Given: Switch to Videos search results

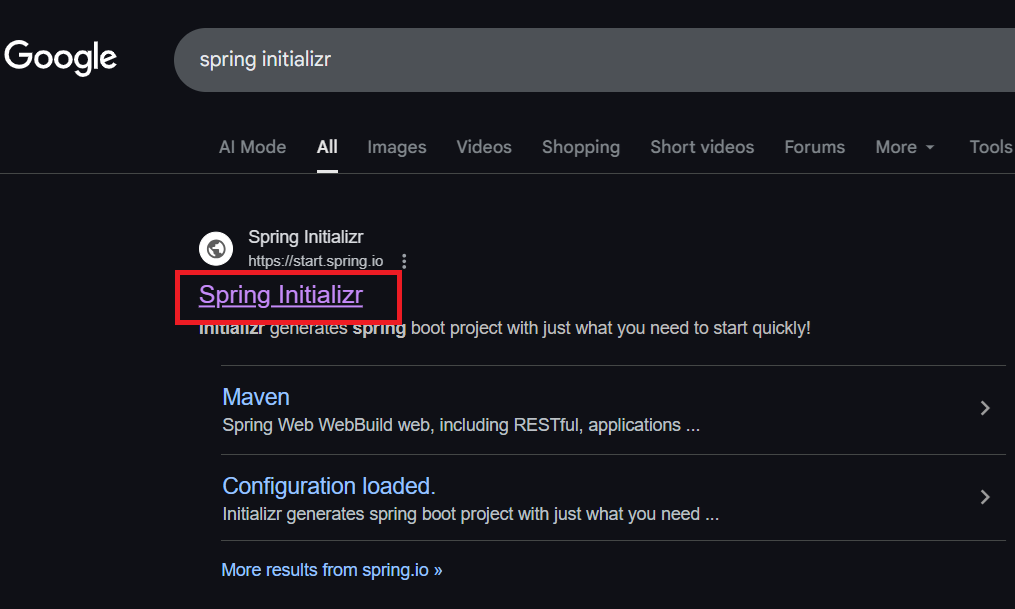Looking at the screenshot, I should pyautogui.click(x=483, y=147).
